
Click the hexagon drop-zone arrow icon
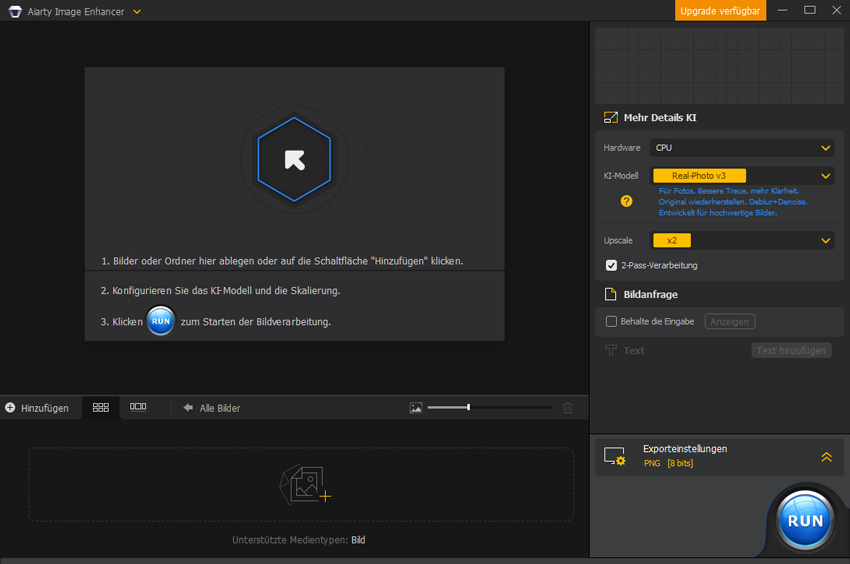(x=295, y=160)
